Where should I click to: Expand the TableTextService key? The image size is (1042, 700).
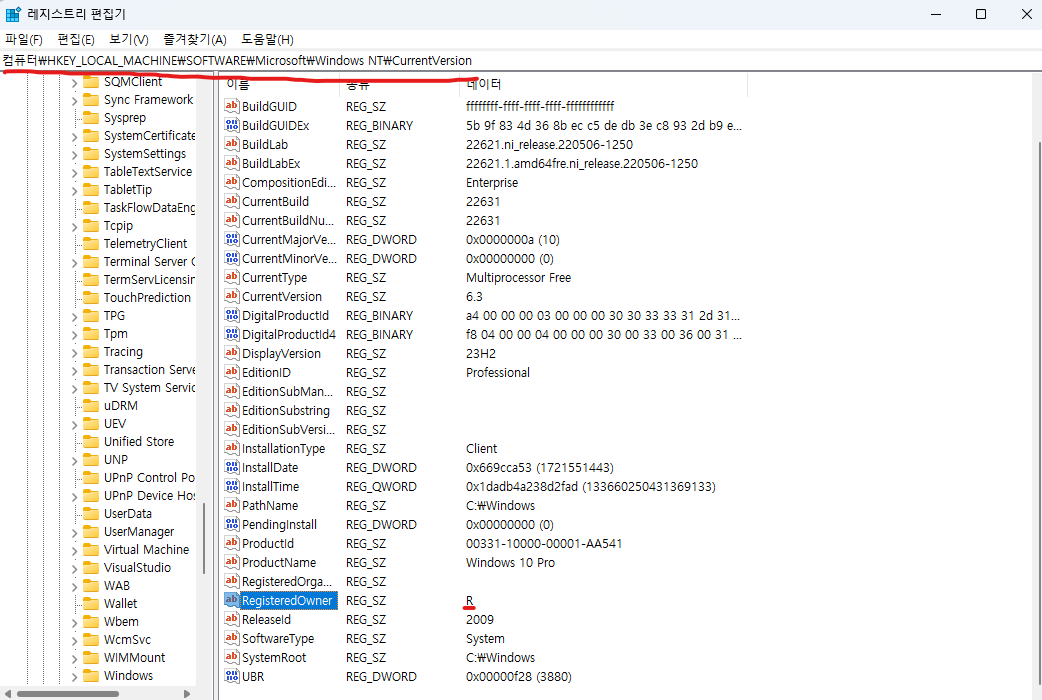[74, 173]
